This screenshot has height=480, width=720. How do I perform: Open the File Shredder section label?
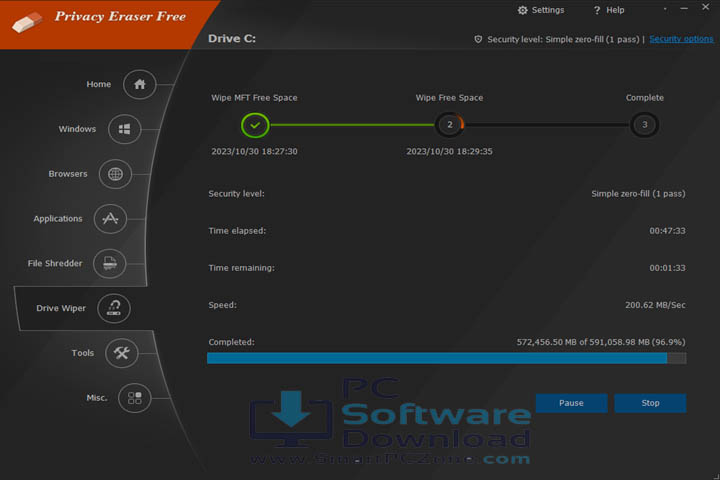pos(55,264)
